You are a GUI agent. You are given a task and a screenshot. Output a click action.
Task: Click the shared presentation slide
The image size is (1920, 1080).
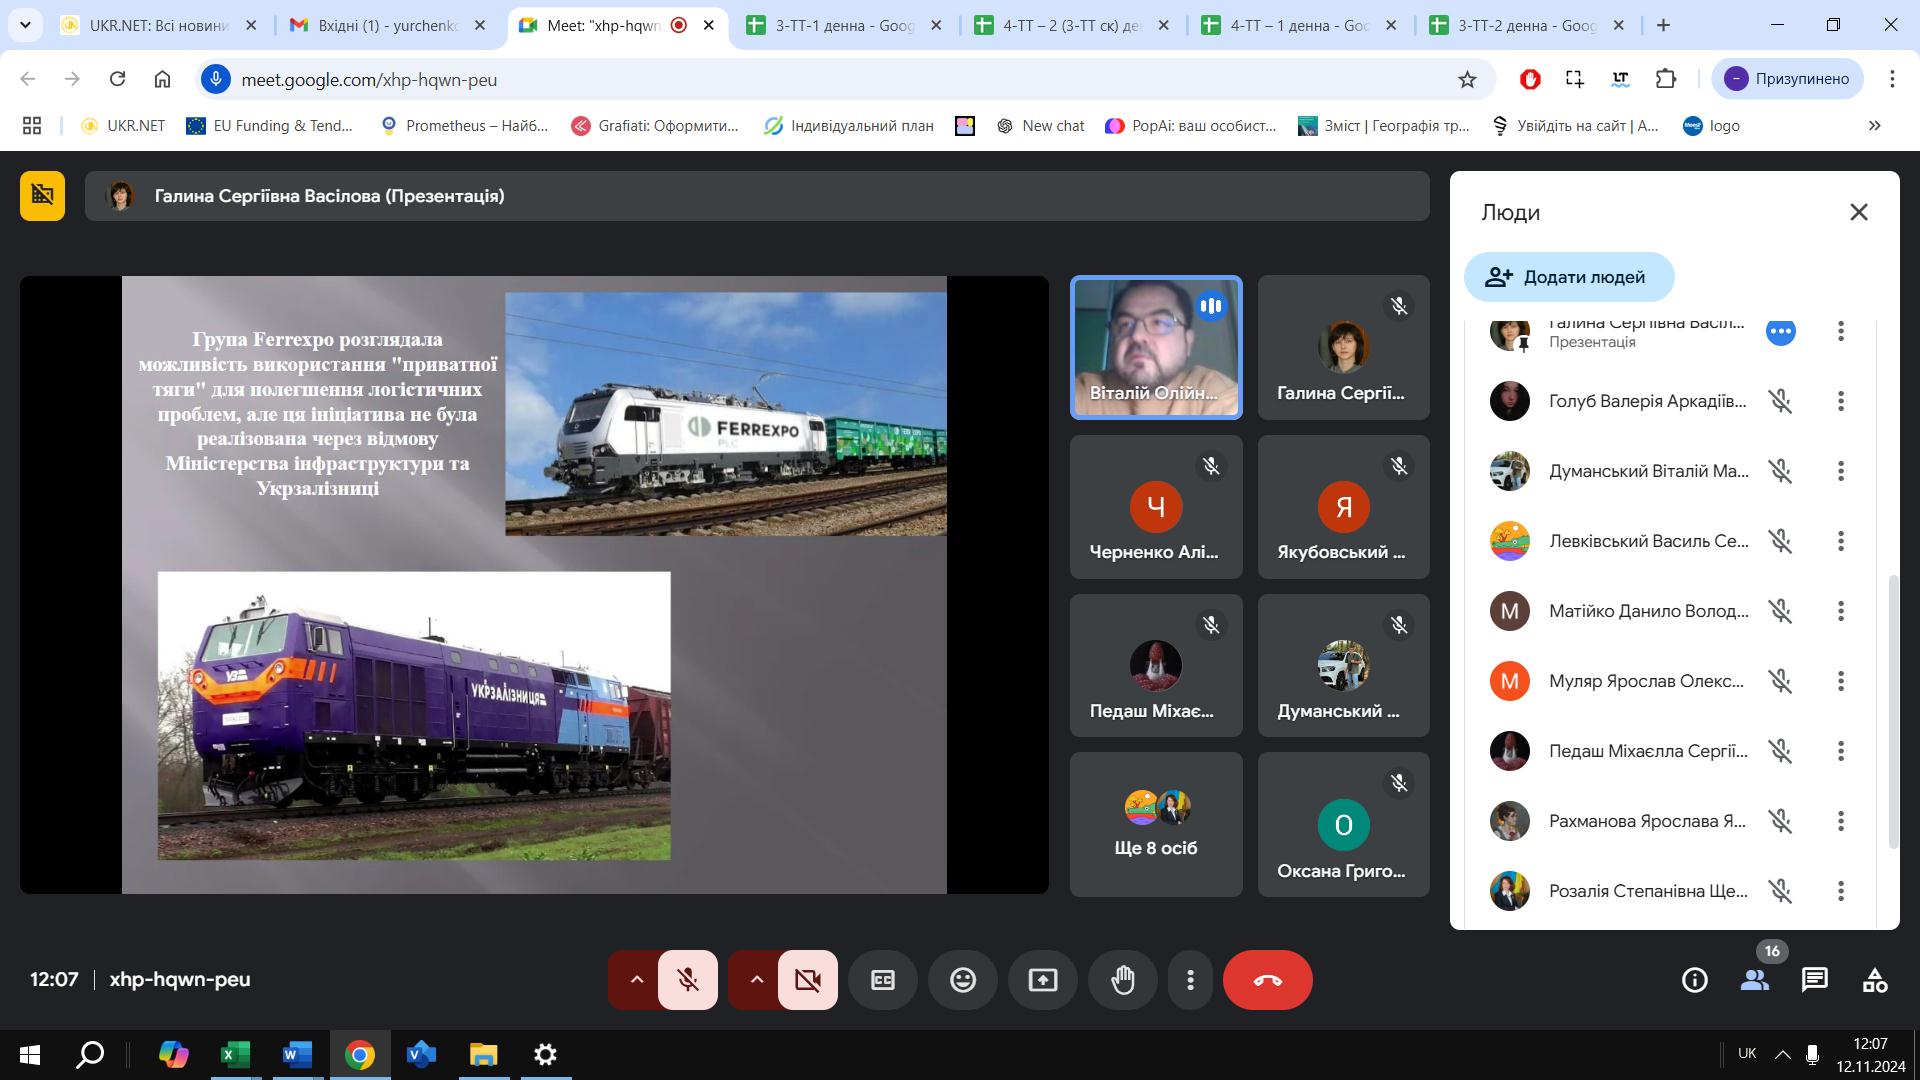pos(534,585)
